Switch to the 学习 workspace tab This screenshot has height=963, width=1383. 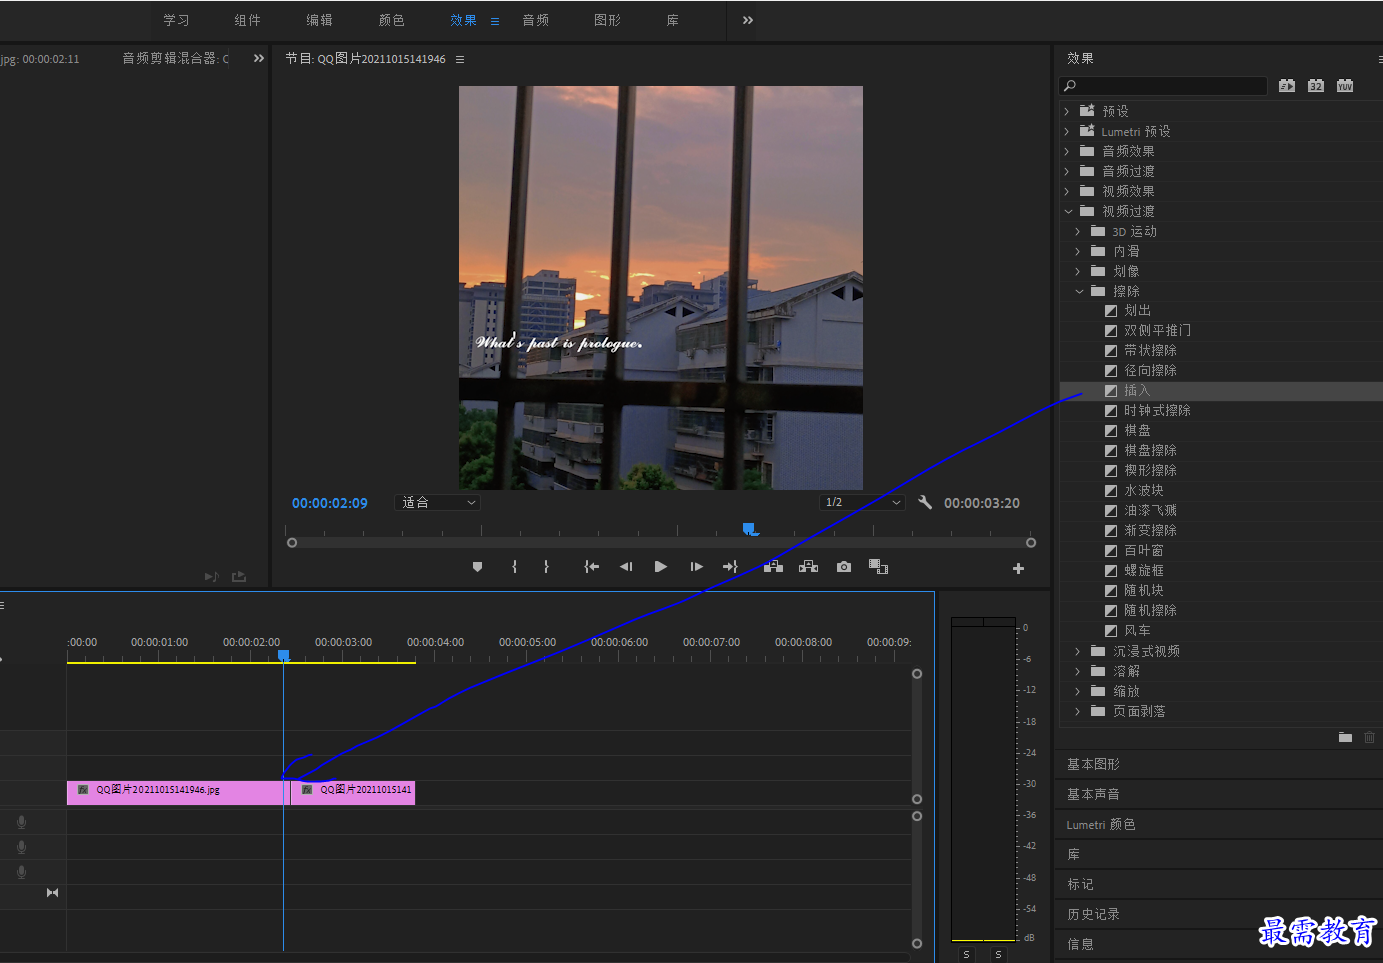tap(176, 20)
